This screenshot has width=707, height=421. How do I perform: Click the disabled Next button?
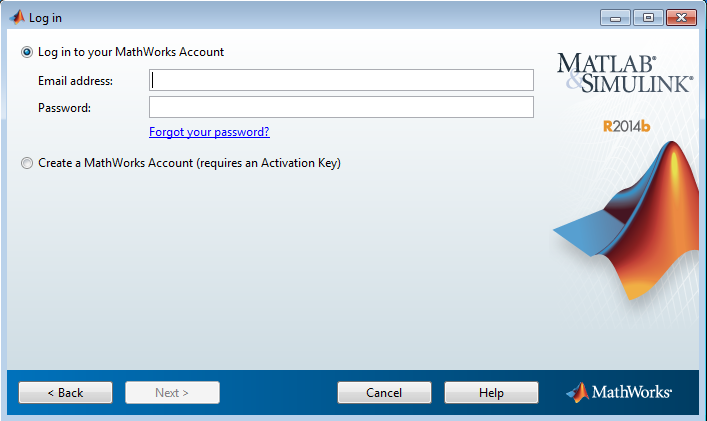pyautogui.click(x=172, y=393)
